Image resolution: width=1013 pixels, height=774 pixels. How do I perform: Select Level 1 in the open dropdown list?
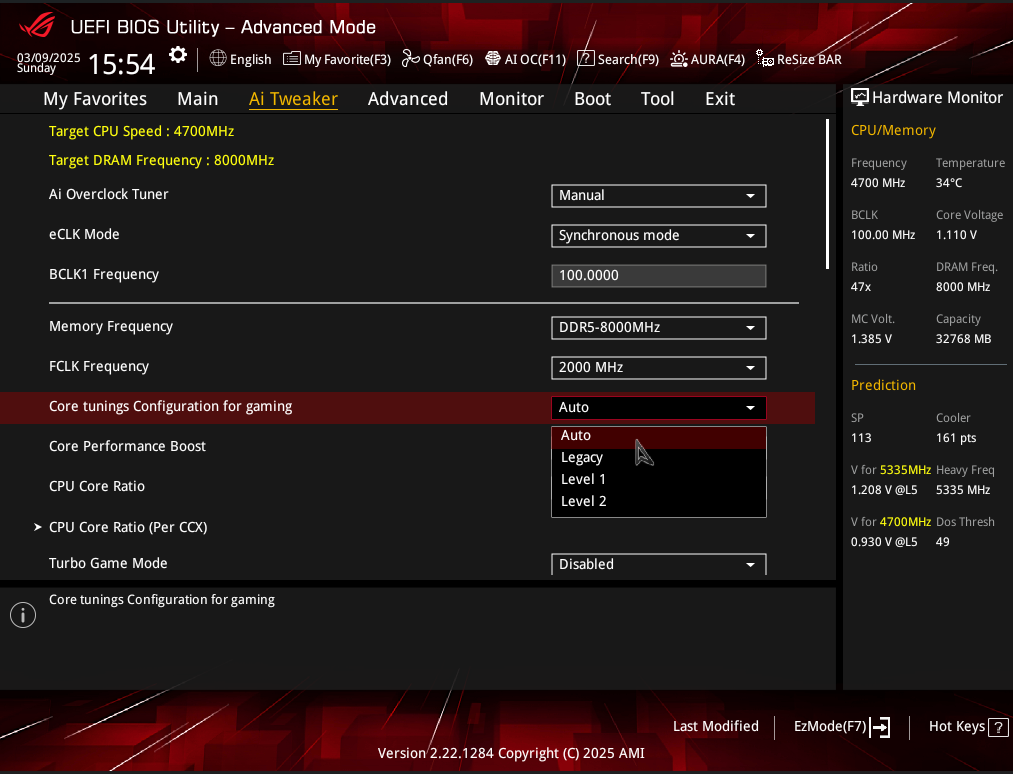pyautogui.click(x=584, y=479)
